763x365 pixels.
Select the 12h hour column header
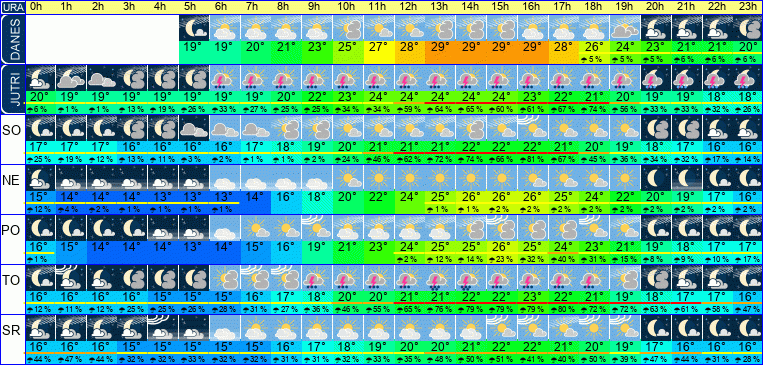coord(410,7)
